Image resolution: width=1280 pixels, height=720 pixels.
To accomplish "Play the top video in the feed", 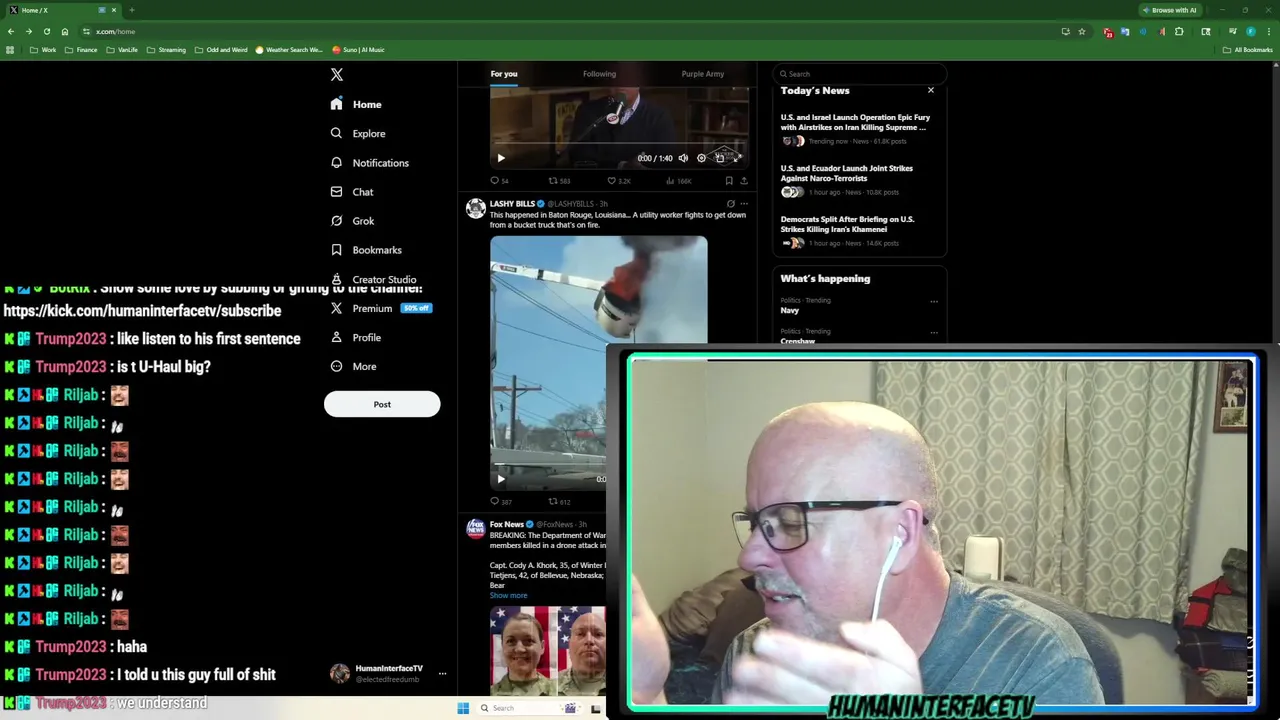I will click(x=501, y=158).
